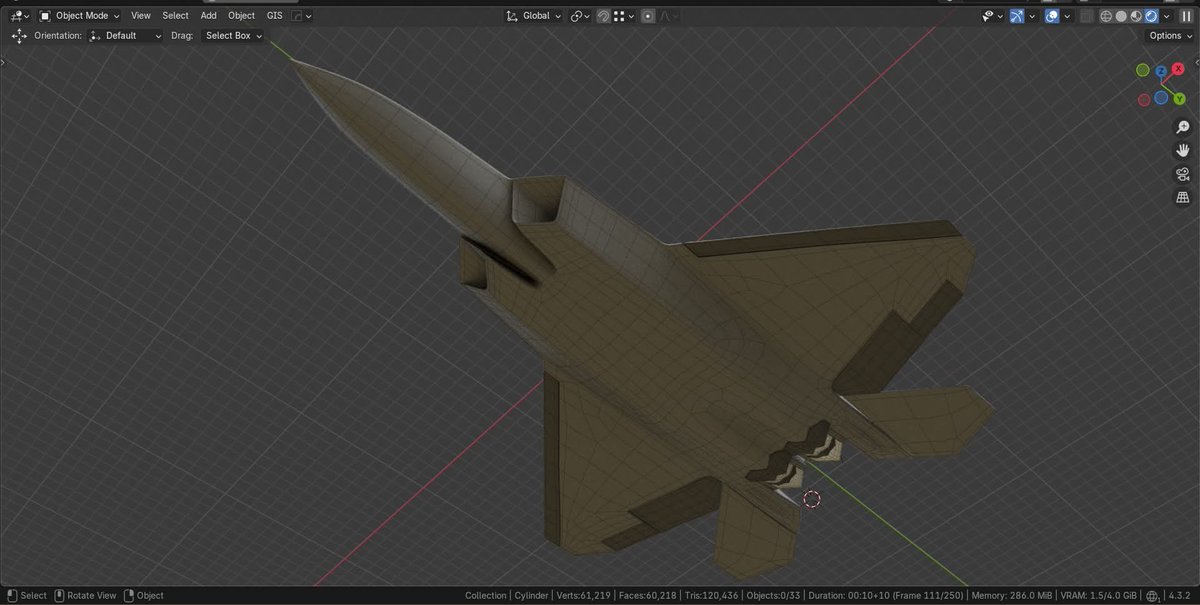Switch to material preview shading
This screenshot has width=1200, height=605.
pyautogui.click(x=1136, y=16)
